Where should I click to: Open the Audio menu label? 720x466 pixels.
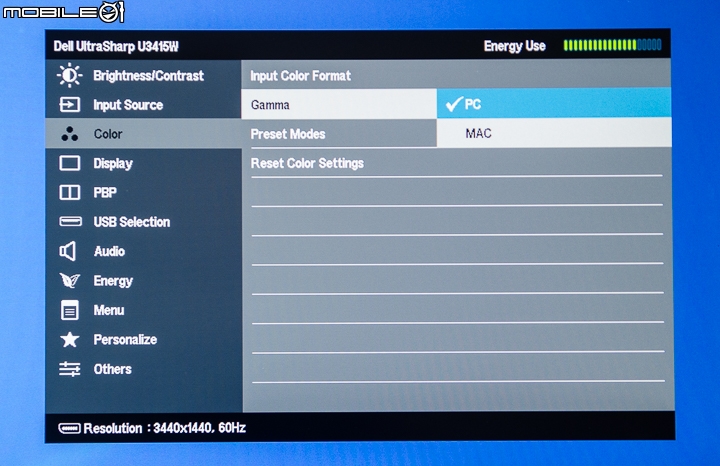click(x=109, y=251)
